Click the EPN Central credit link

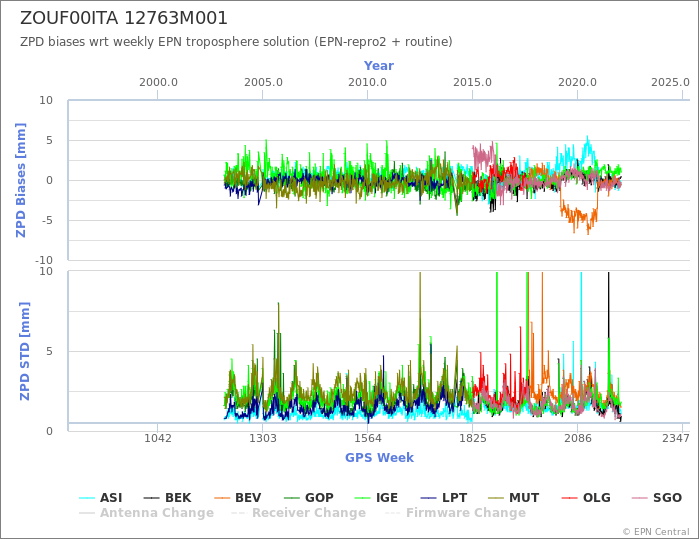point(656,532)
